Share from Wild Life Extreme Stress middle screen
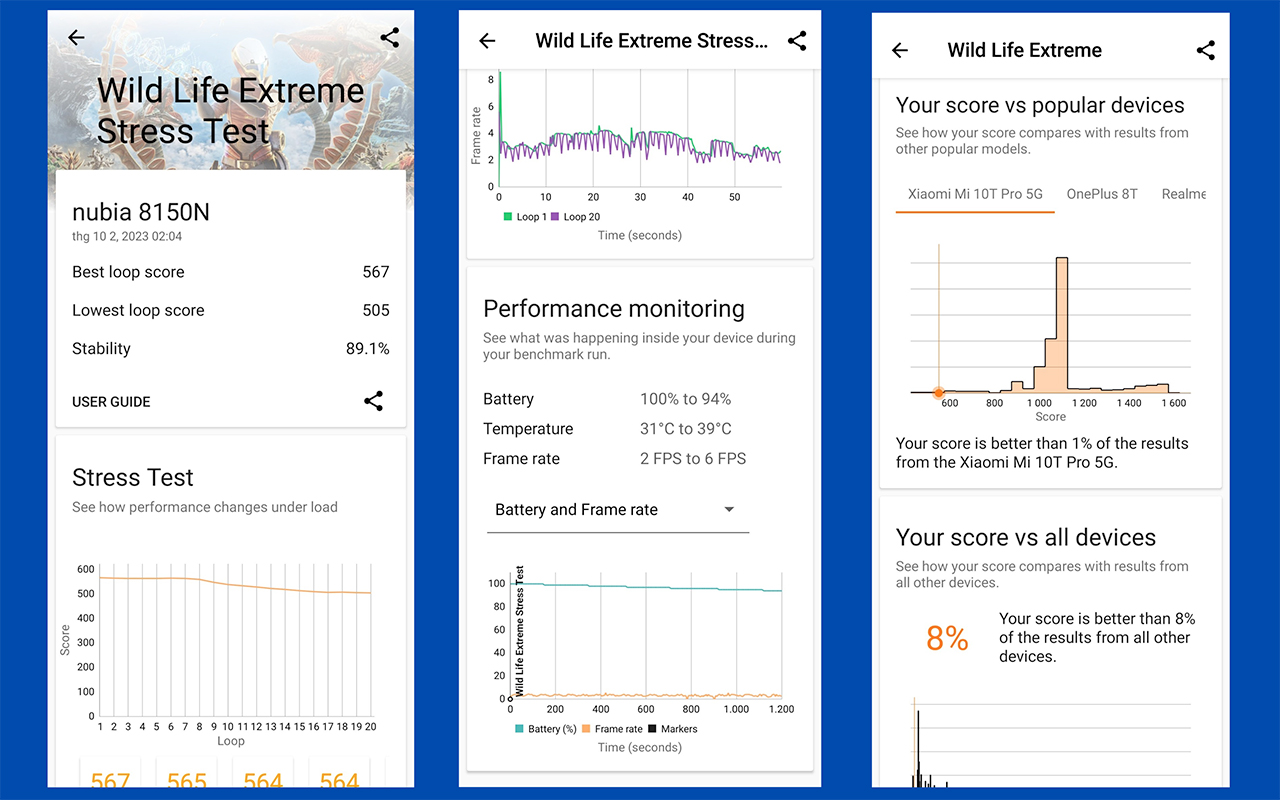 tap(797, 41)
